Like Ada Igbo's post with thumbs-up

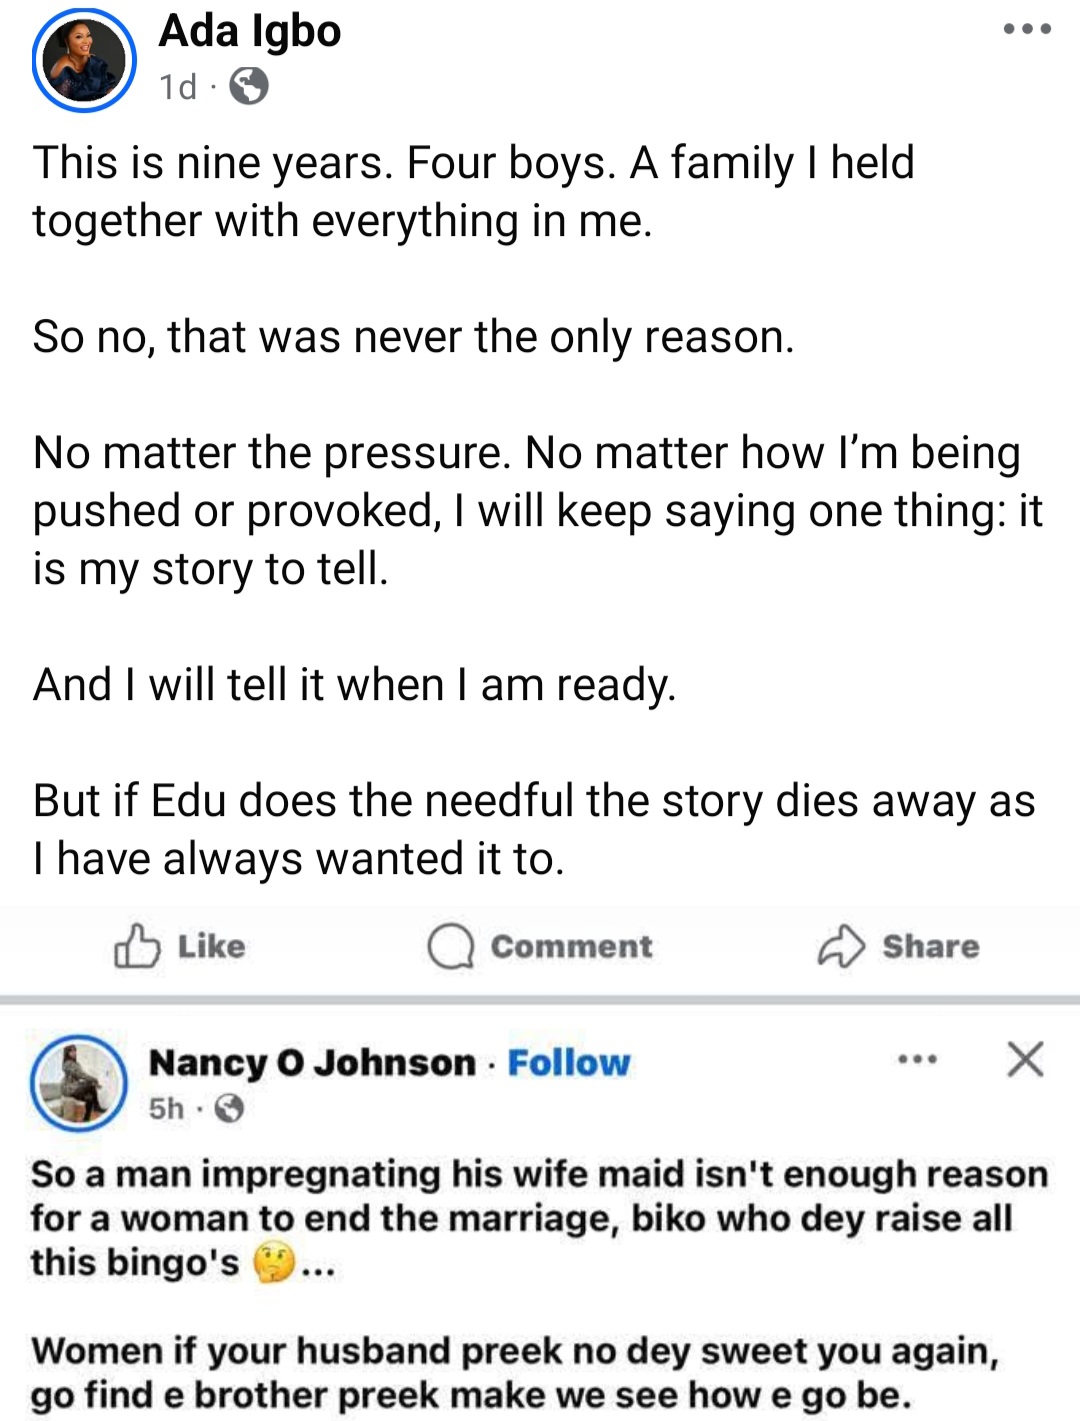(x=180, y=946)
